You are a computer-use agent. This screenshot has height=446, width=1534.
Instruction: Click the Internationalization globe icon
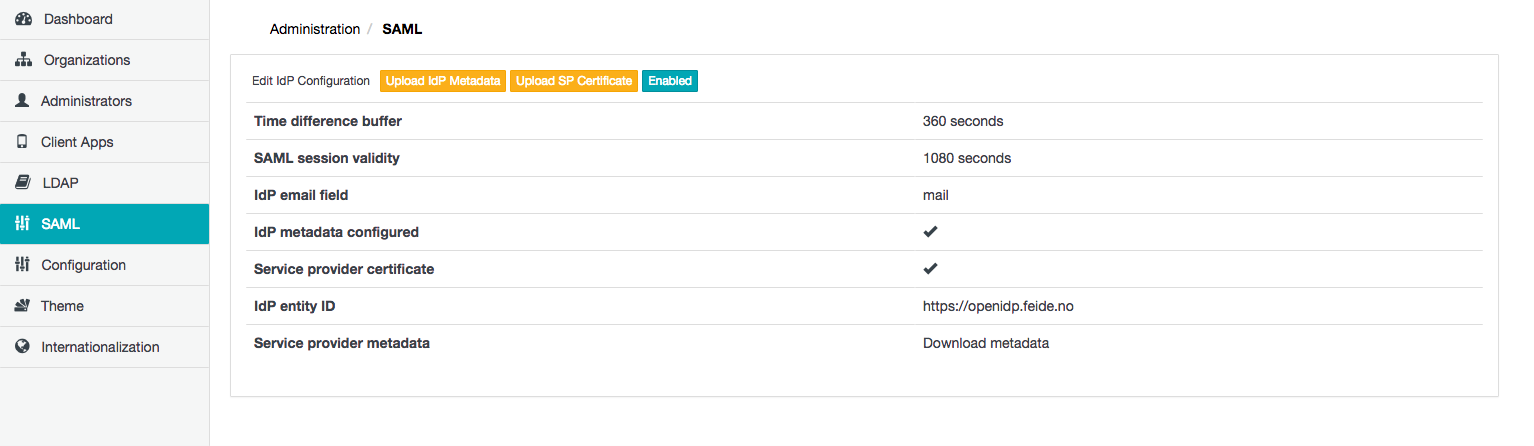pos(22,347)
